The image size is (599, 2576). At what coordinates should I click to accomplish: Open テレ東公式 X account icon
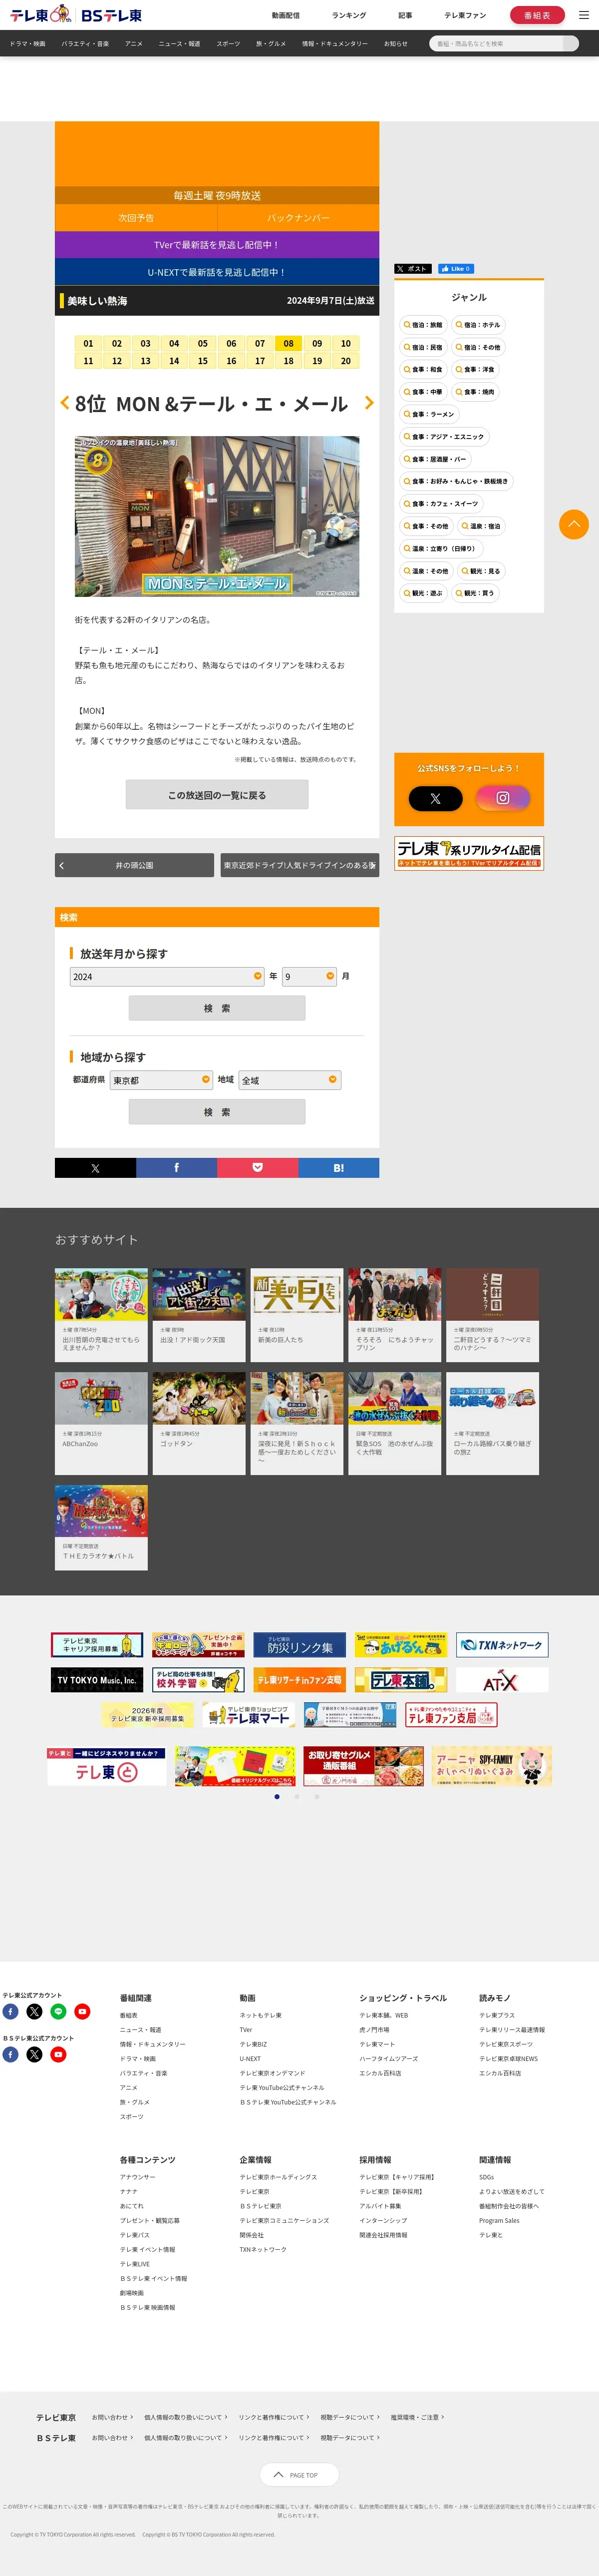[34, 2011]
